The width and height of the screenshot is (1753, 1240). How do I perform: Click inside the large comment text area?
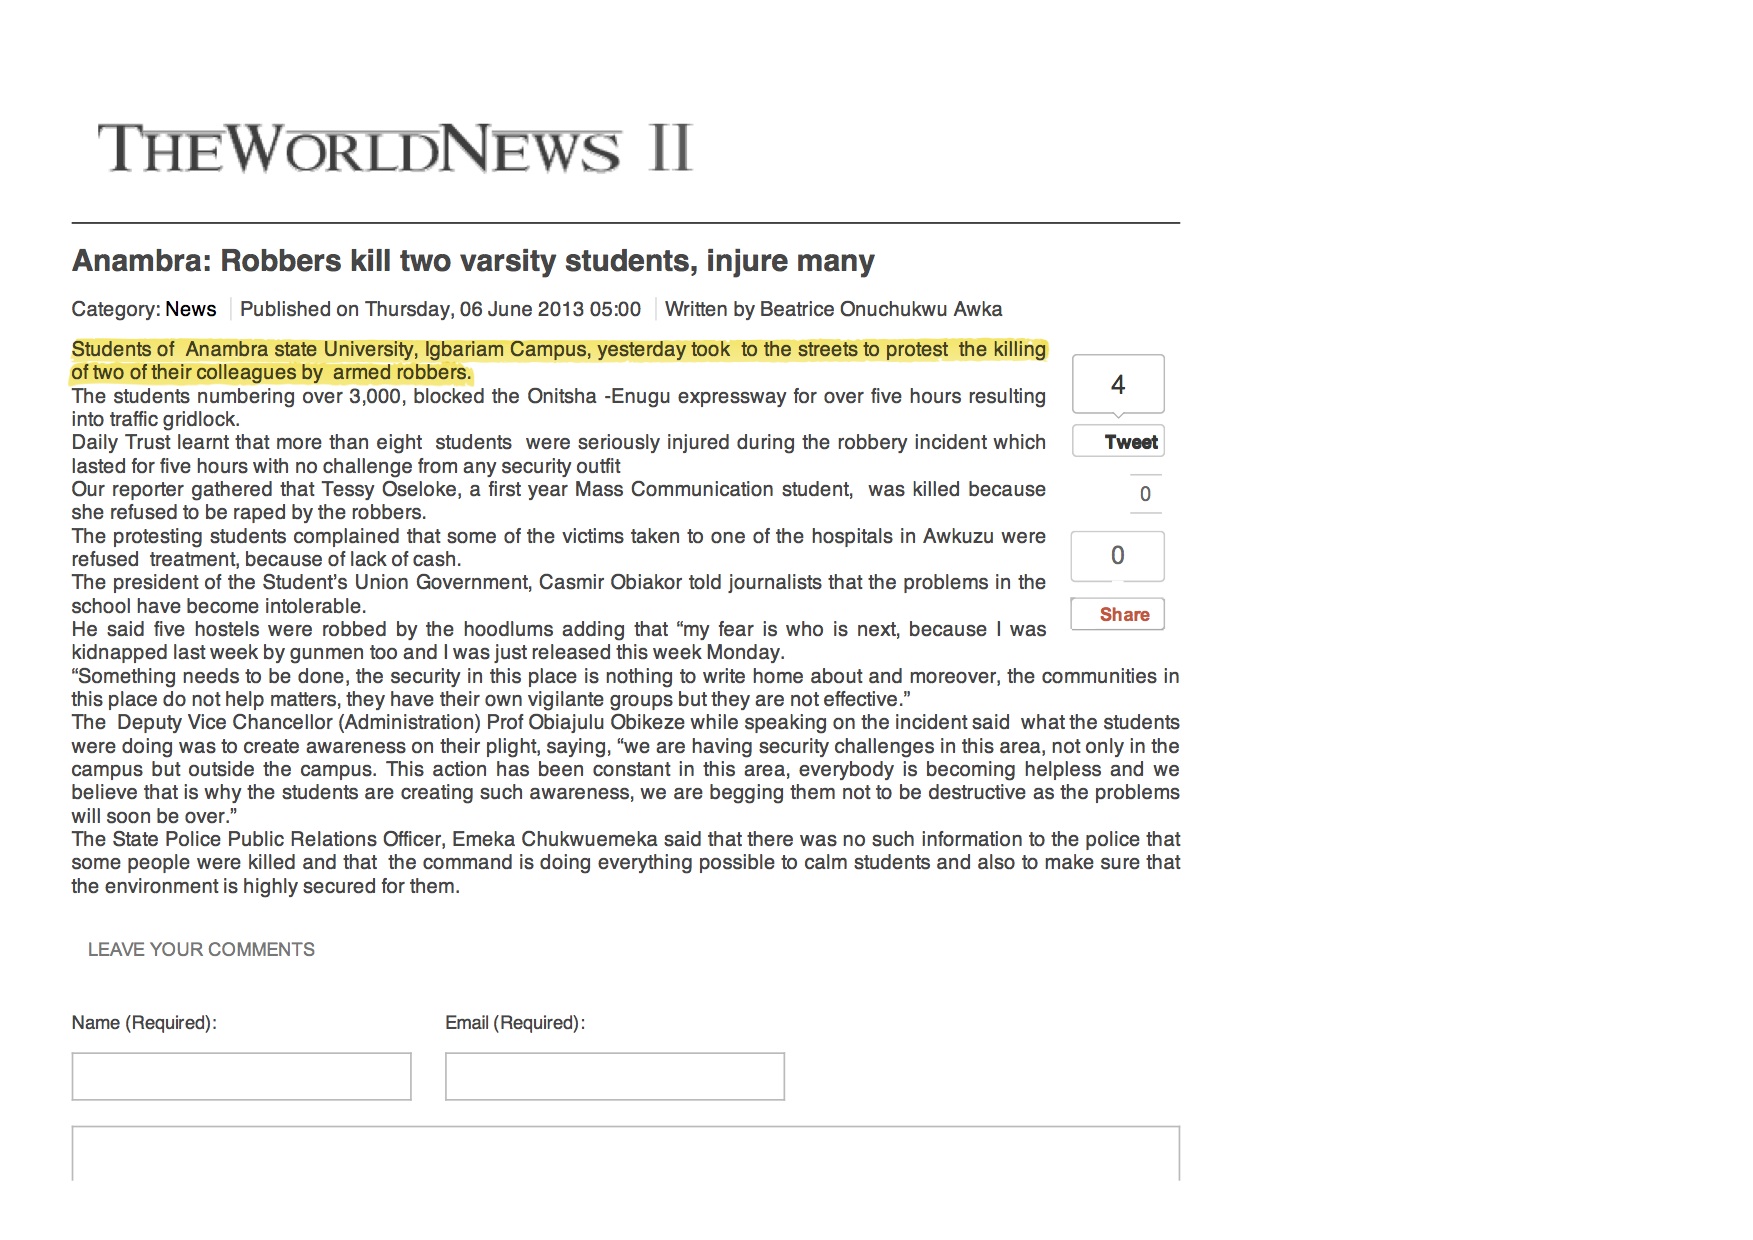click(626, 1153)
